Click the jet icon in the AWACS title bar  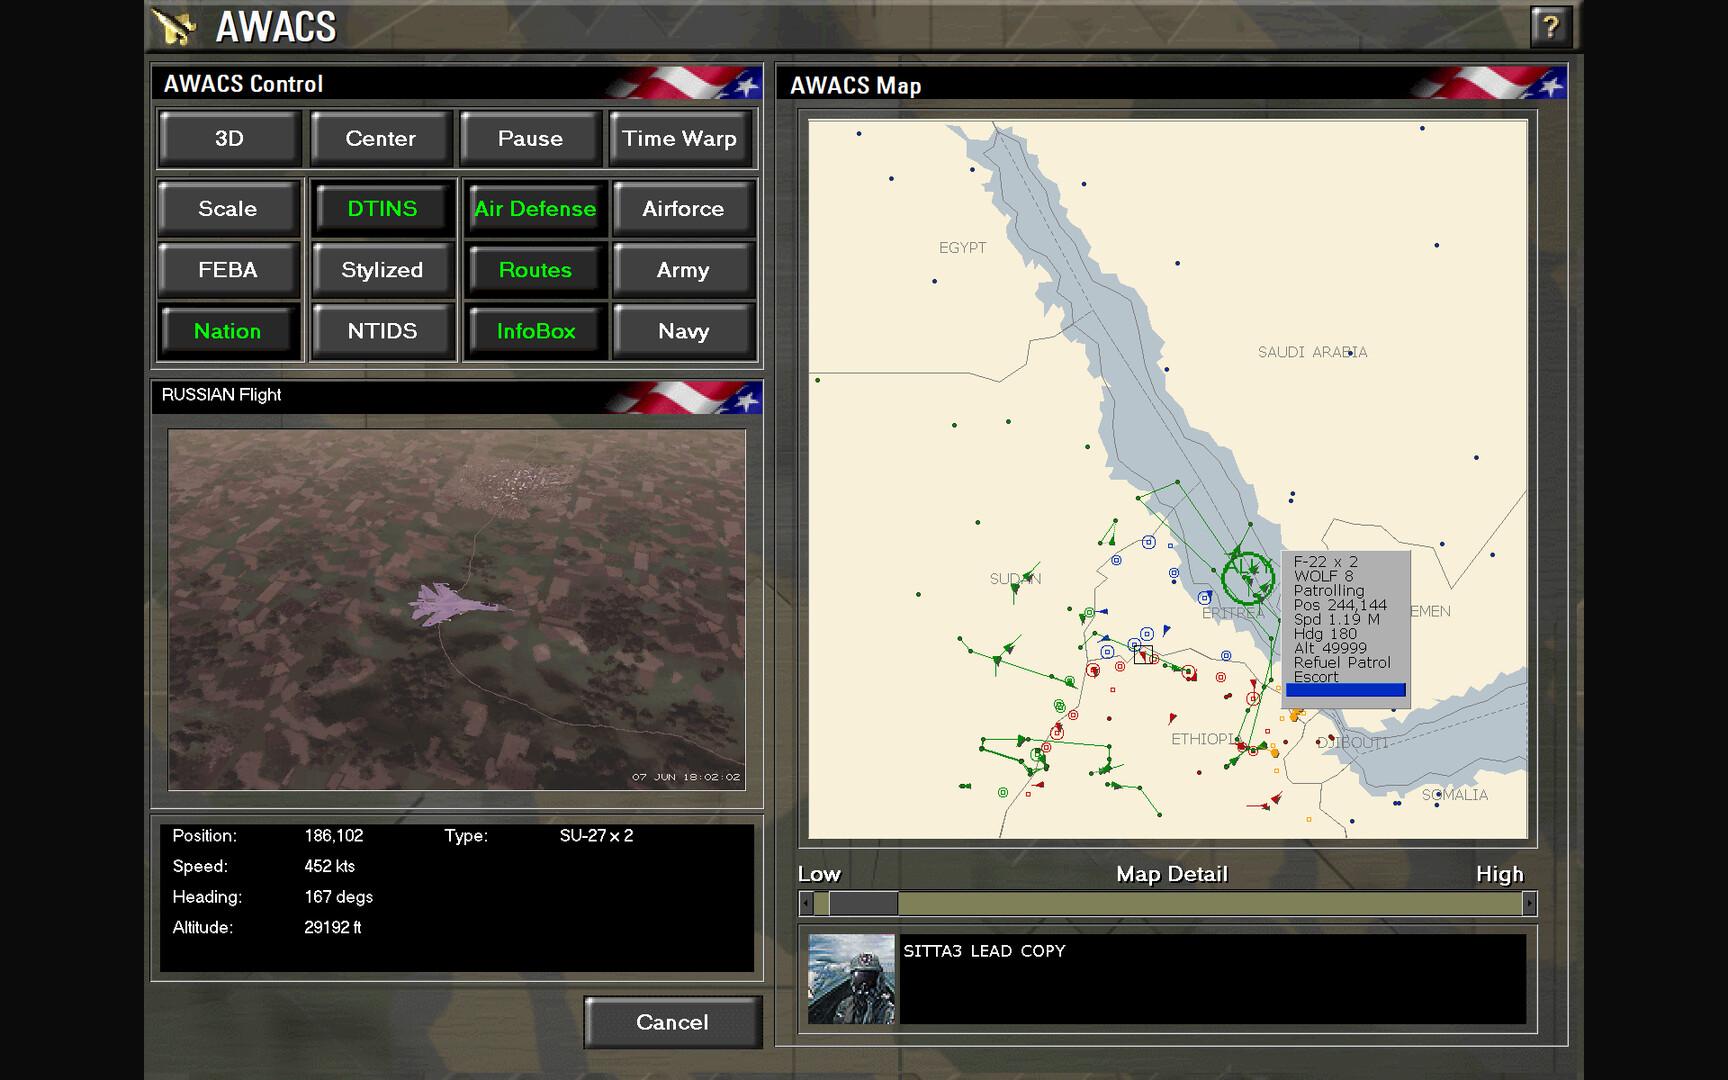(172, 27)
